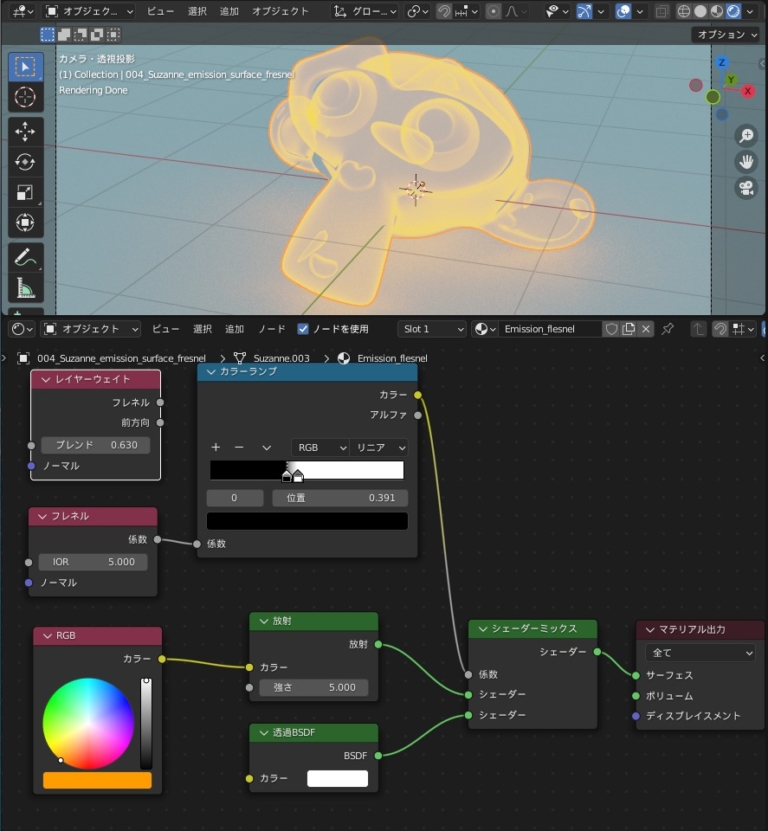
Task: Click the emission 強さ 5.000 field
Action: click(x=314, y=687)
